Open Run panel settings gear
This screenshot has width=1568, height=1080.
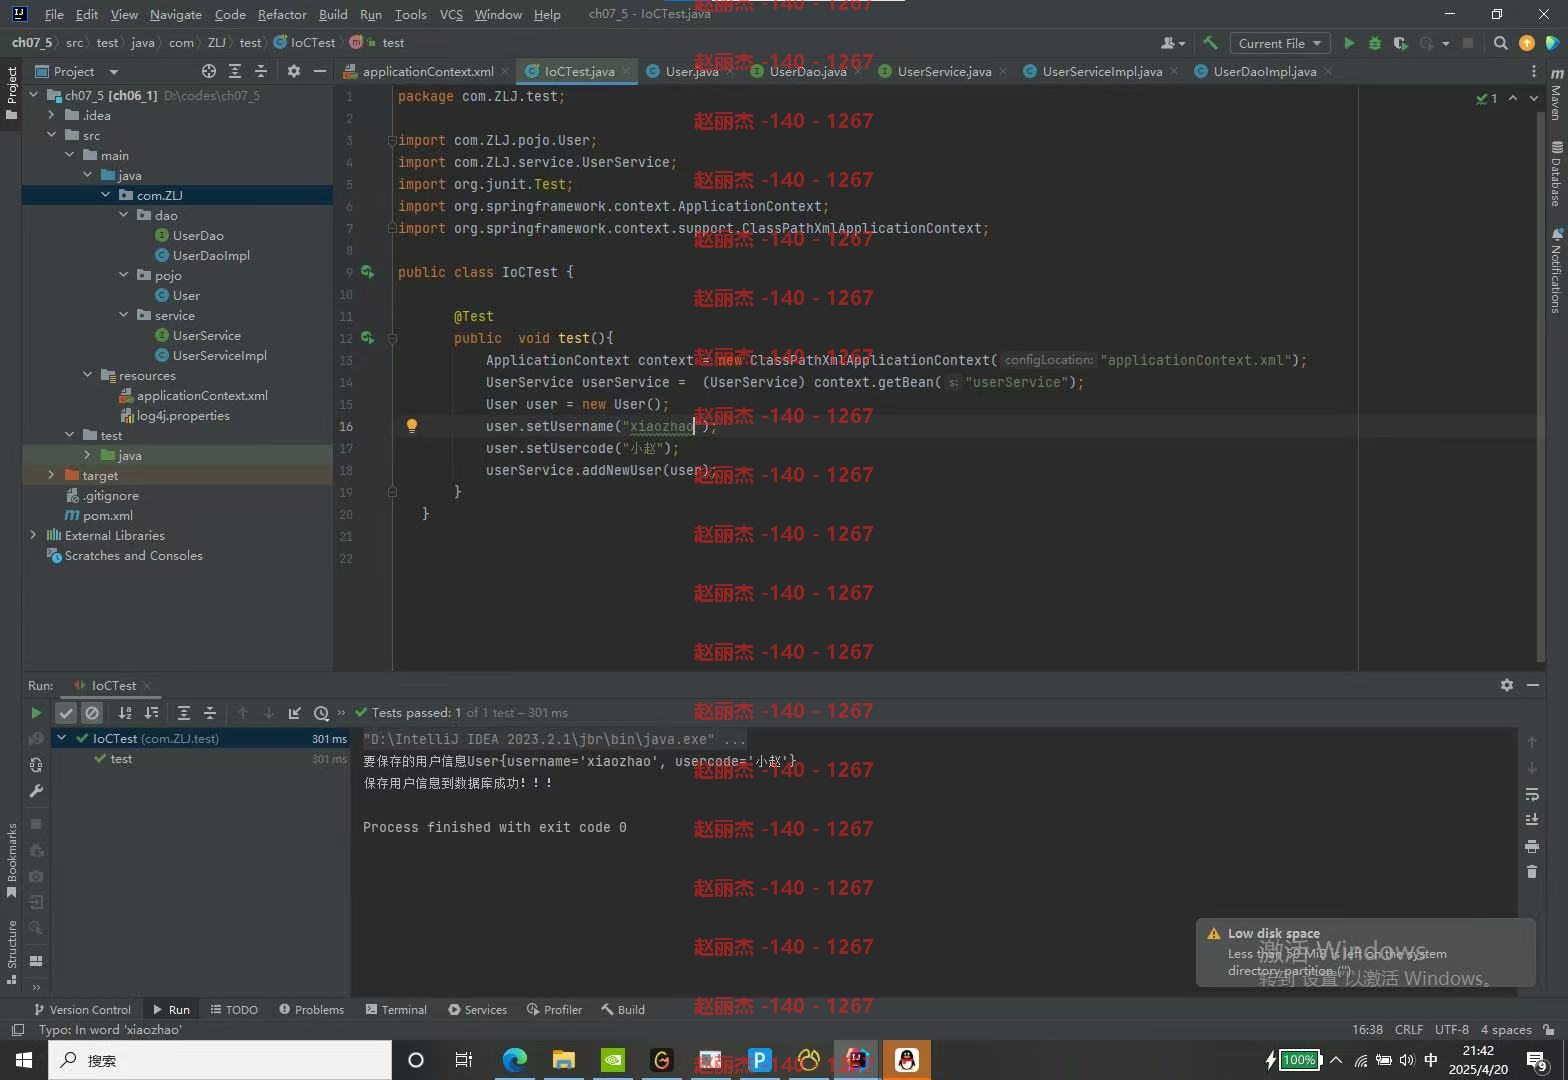1507,685
